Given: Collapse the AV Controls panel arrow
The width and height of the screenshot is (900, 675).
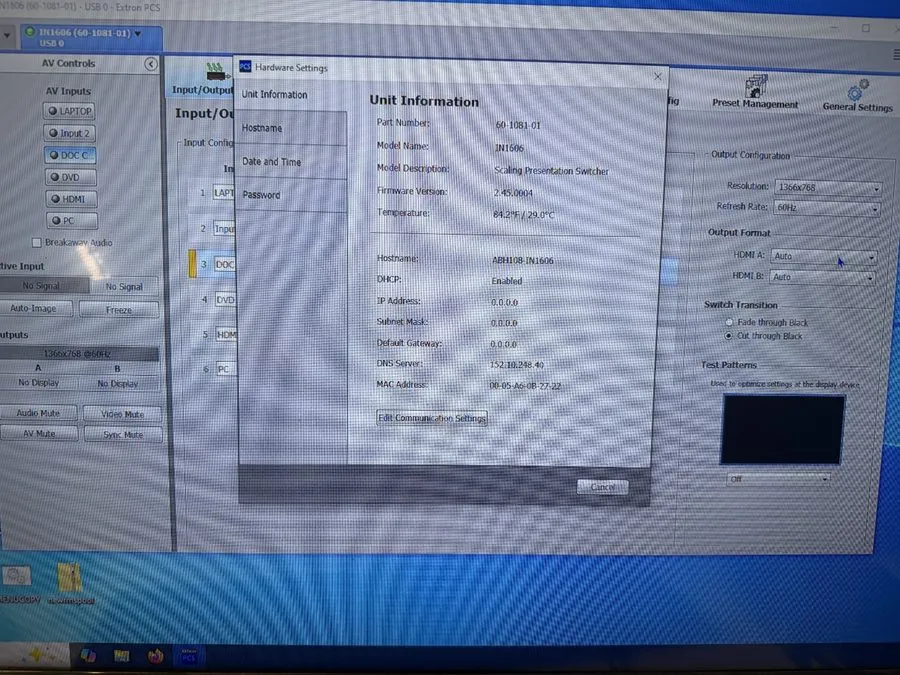Looking at the screenshot, I should click(150, 64).
